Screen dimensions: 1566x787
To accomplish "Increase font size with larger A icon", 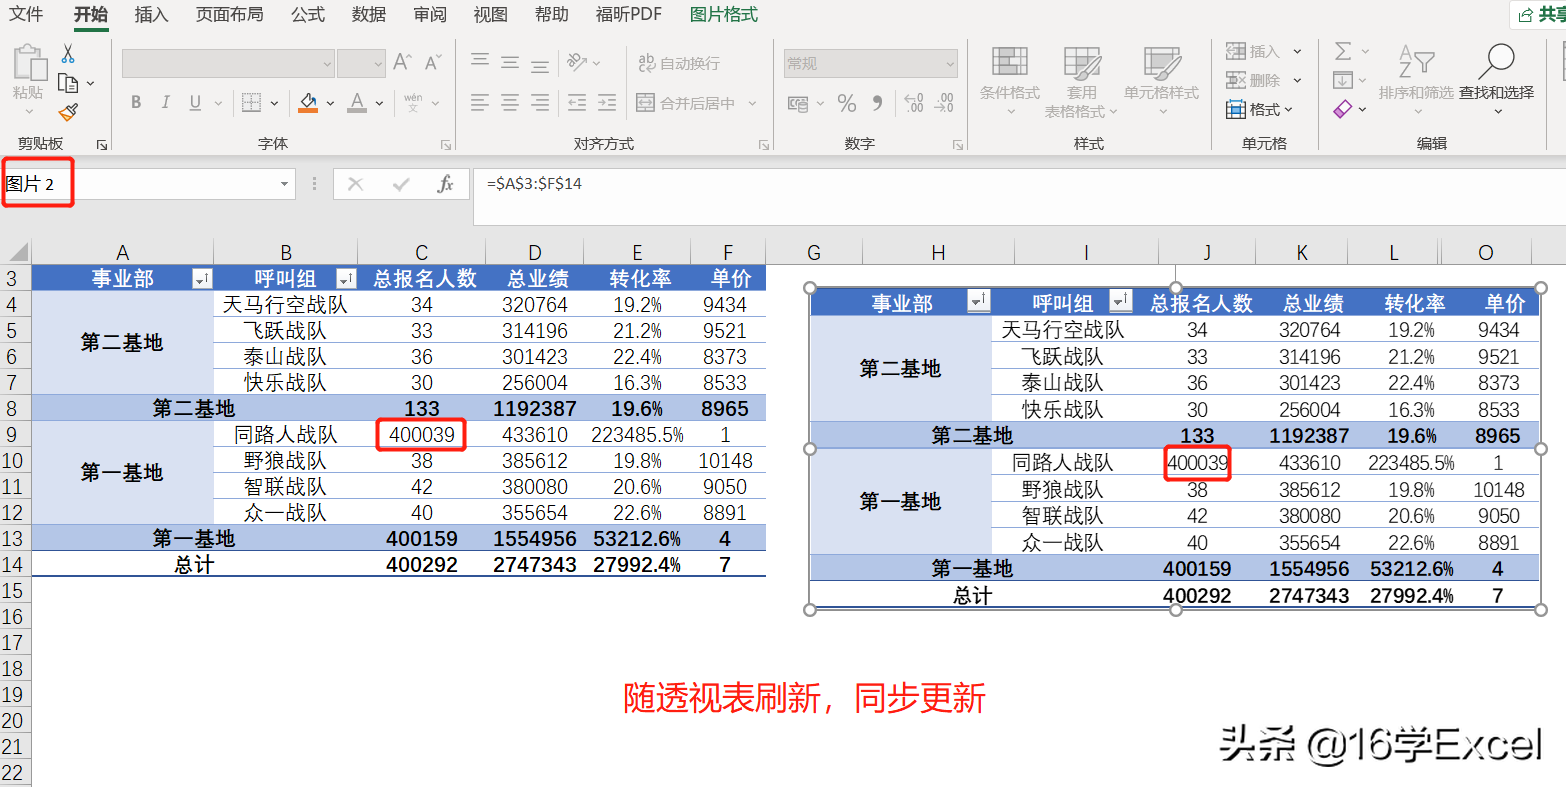I will coord(403,63).
